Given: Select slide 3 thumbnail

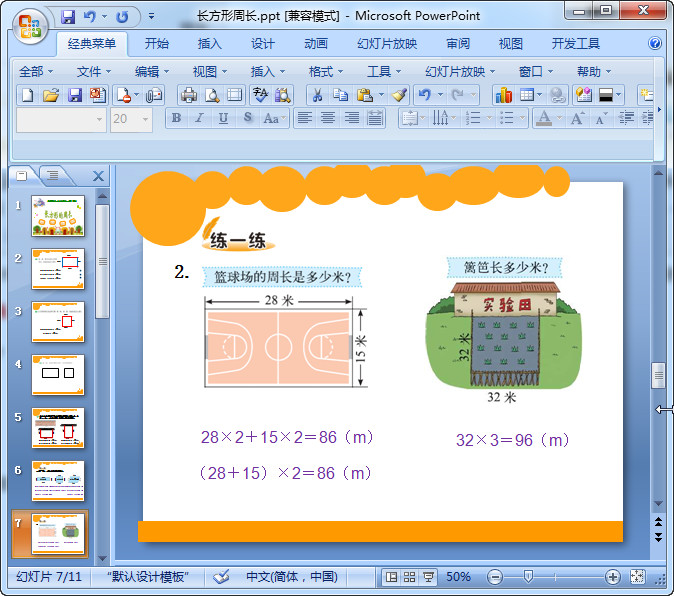Looking at the screenshot, I should (x=58, y=322).
